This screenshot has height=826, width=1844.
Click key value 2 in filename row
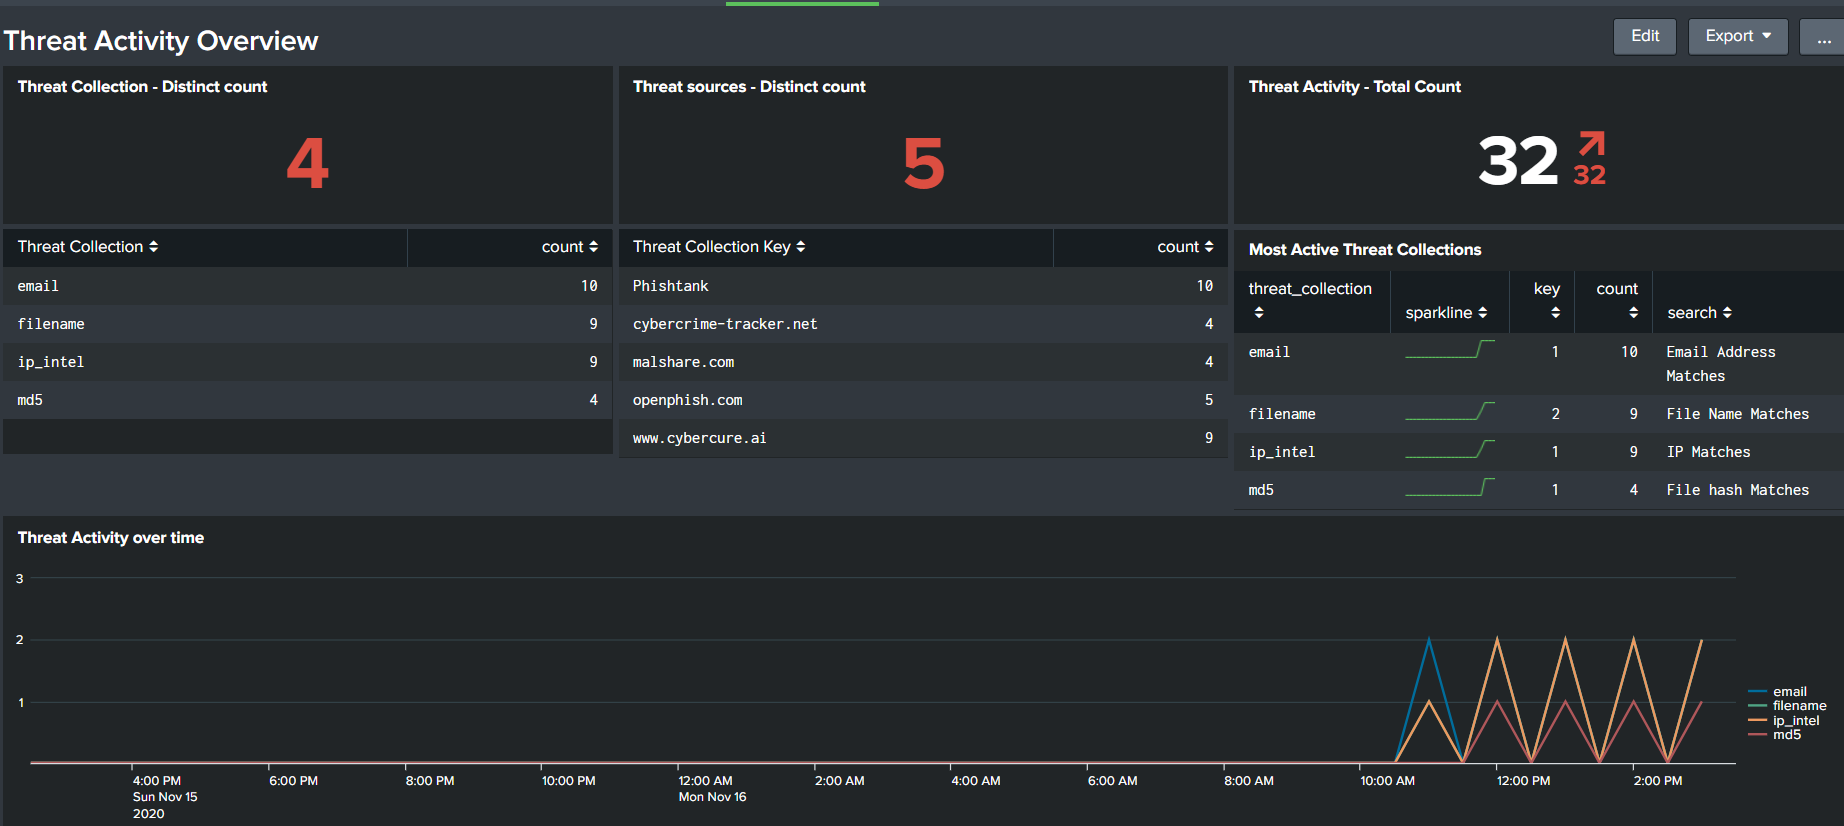pyautogui.click(x=1555, y=414)
